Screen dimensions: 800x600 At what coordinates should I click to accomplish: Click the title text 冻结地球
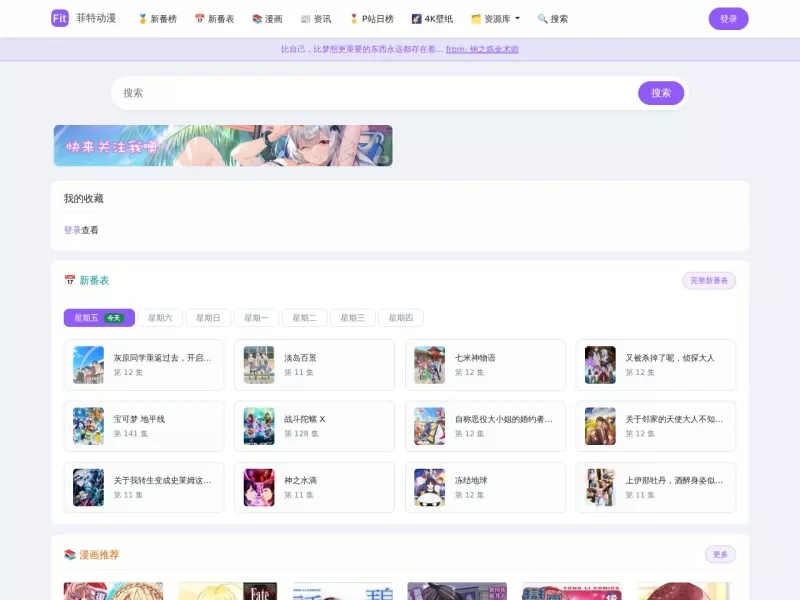(471, 480)
